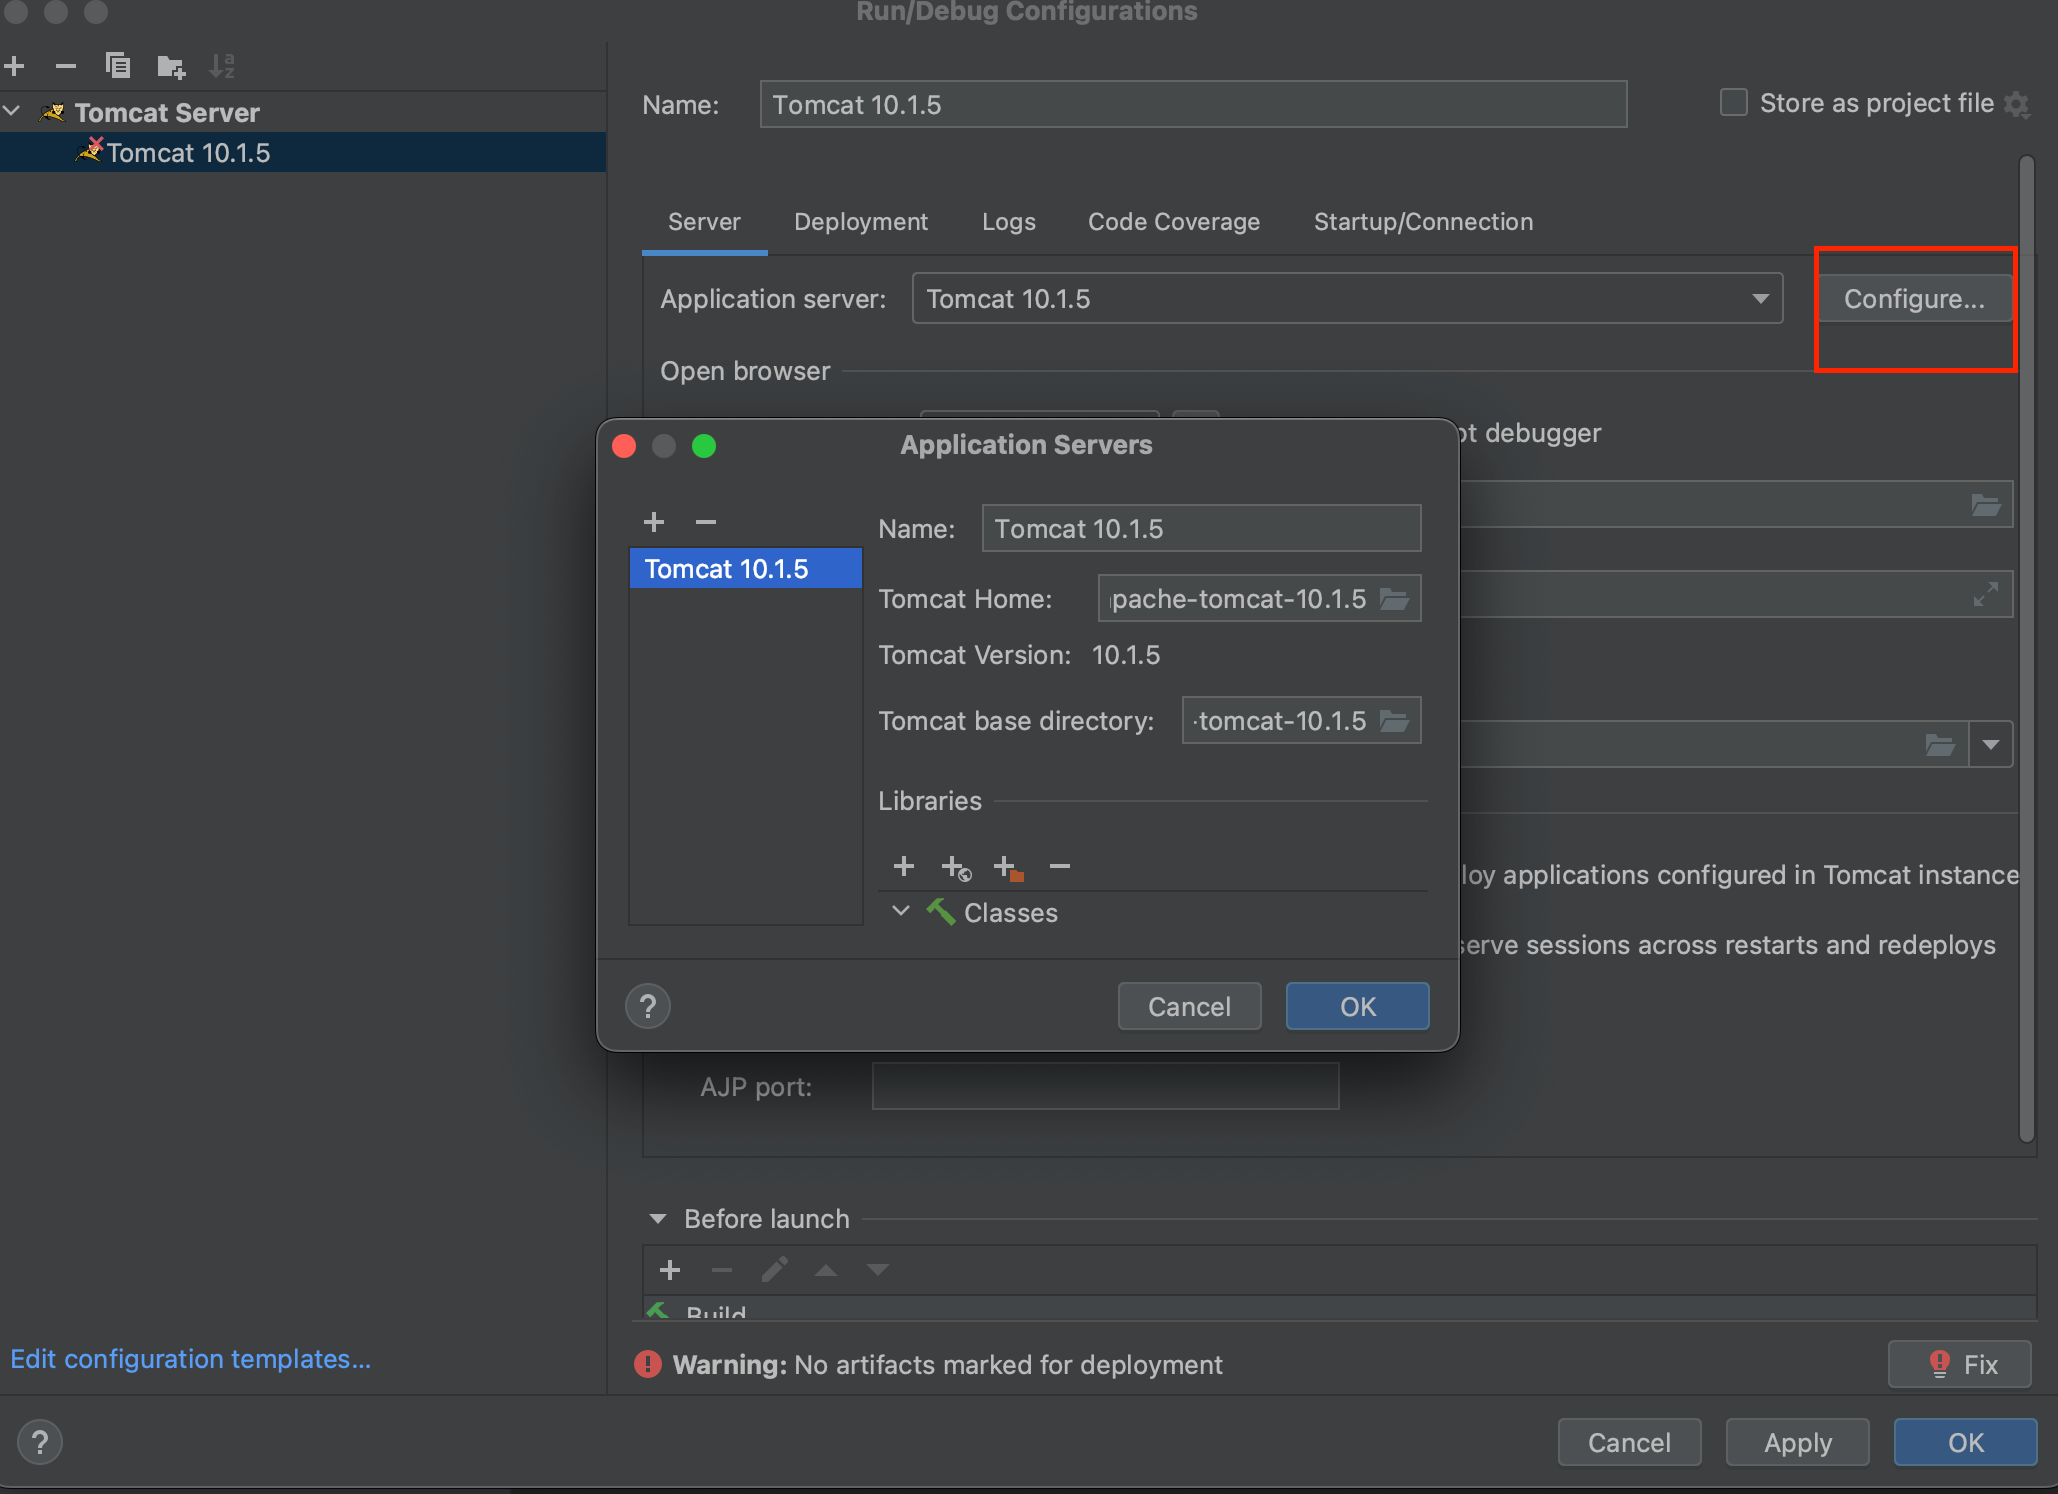Remove selected run configuration with minus icon
Image resolution: width=2058 pixels, height=1494 pixels.
[x=66, y=66]
